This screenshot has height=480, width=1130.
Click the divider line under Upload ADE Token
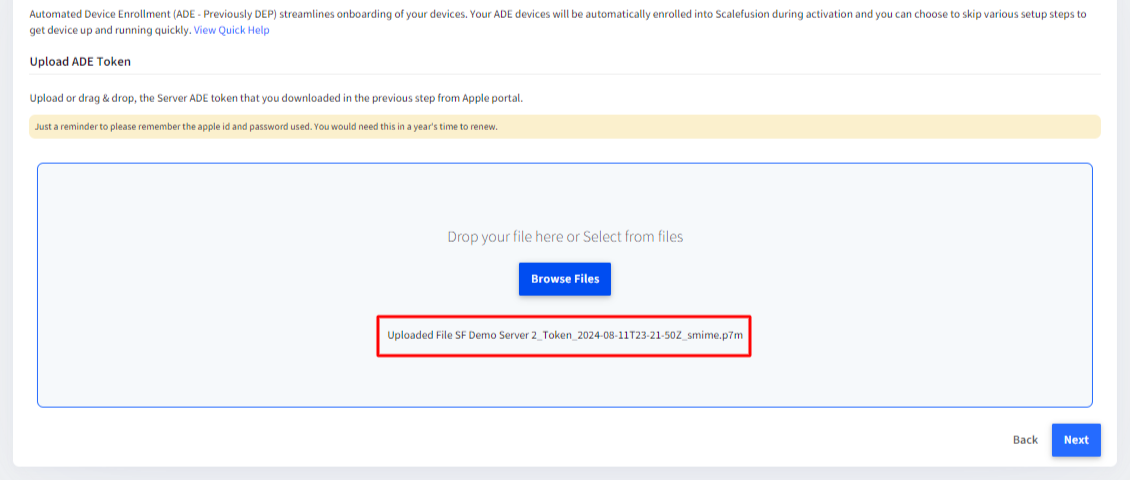pos(565,74)
